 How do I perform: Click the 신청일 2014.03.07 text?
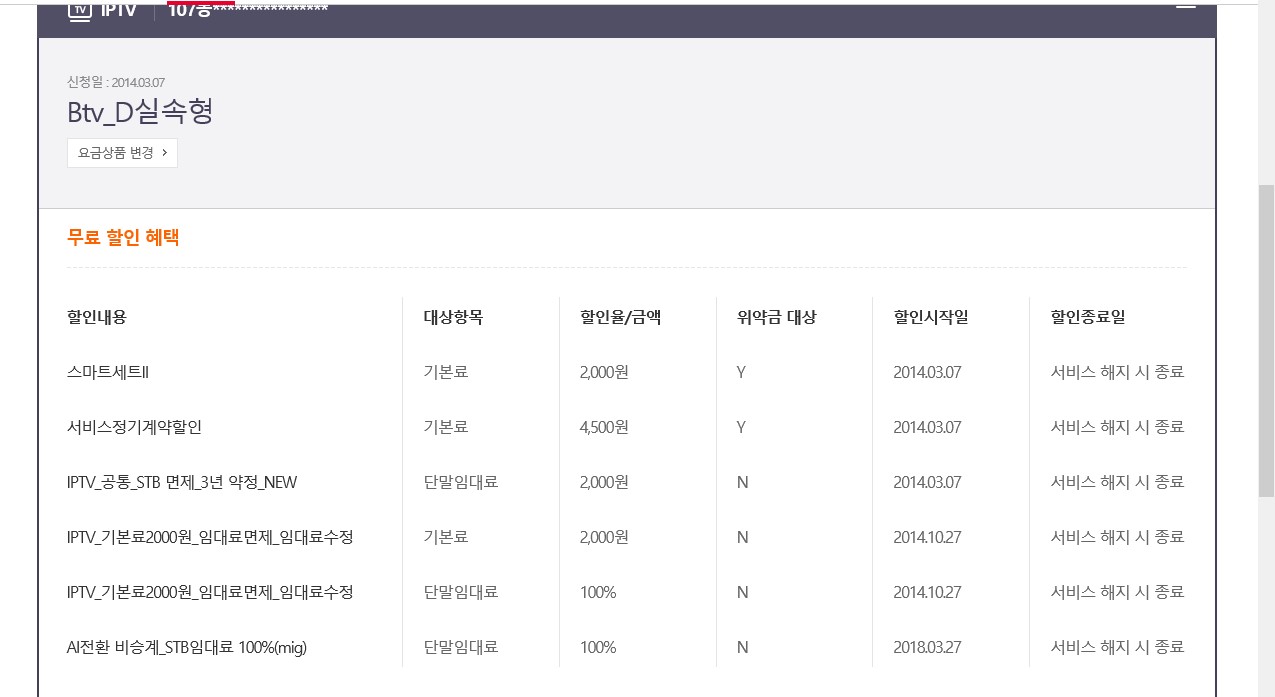116,82
